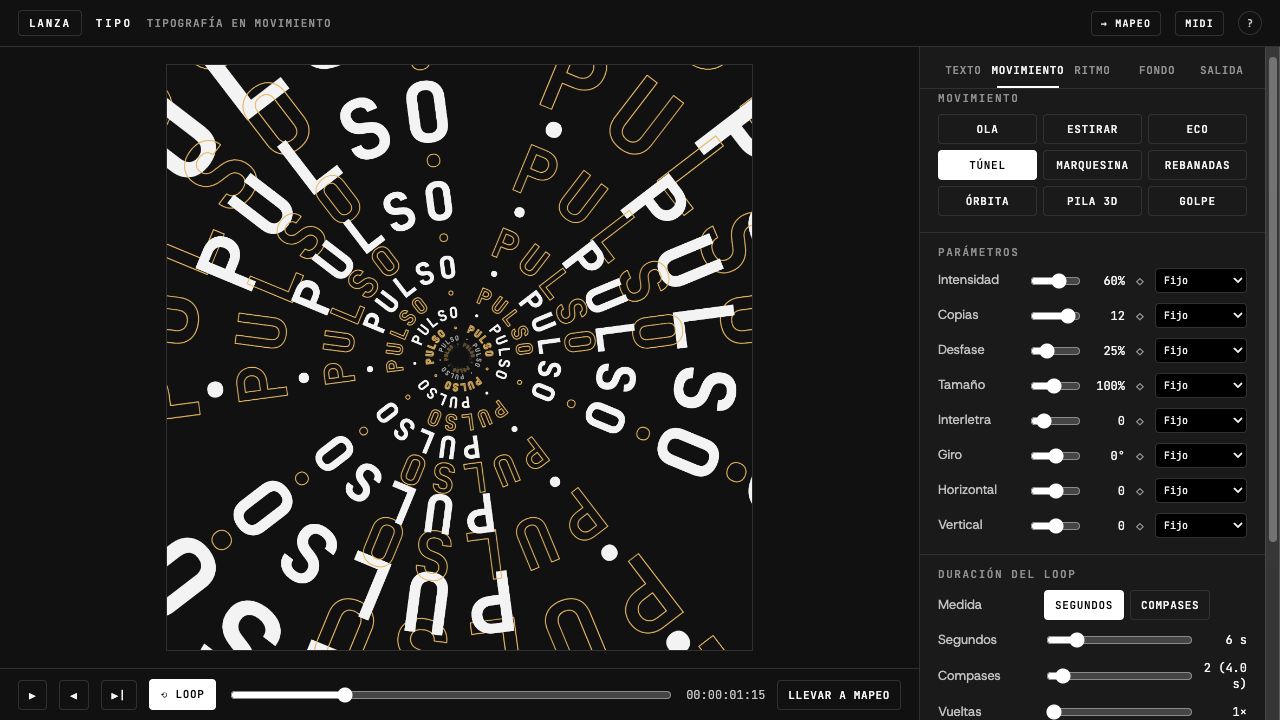Open the Intensidad Fijo dropdown

tap(1200, 281)
